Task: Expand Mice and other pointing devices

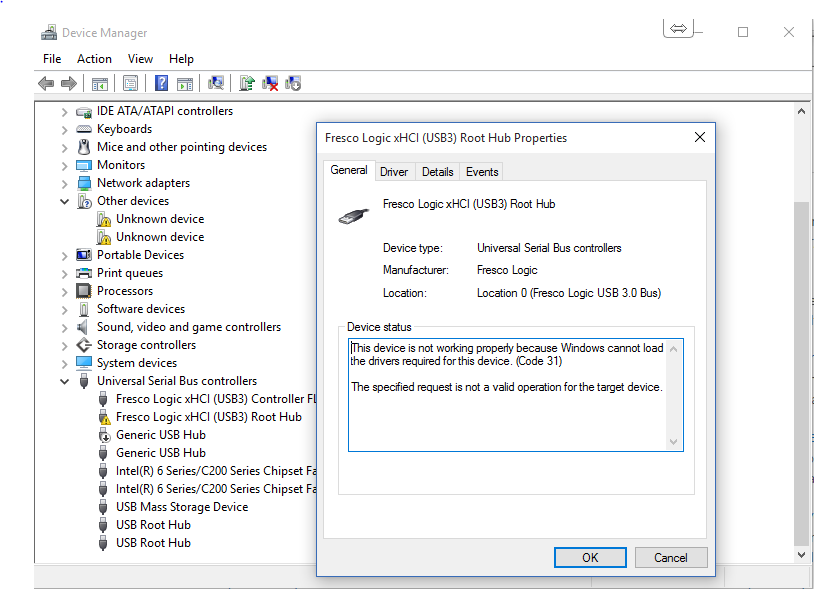Action: tap(64, 147)
